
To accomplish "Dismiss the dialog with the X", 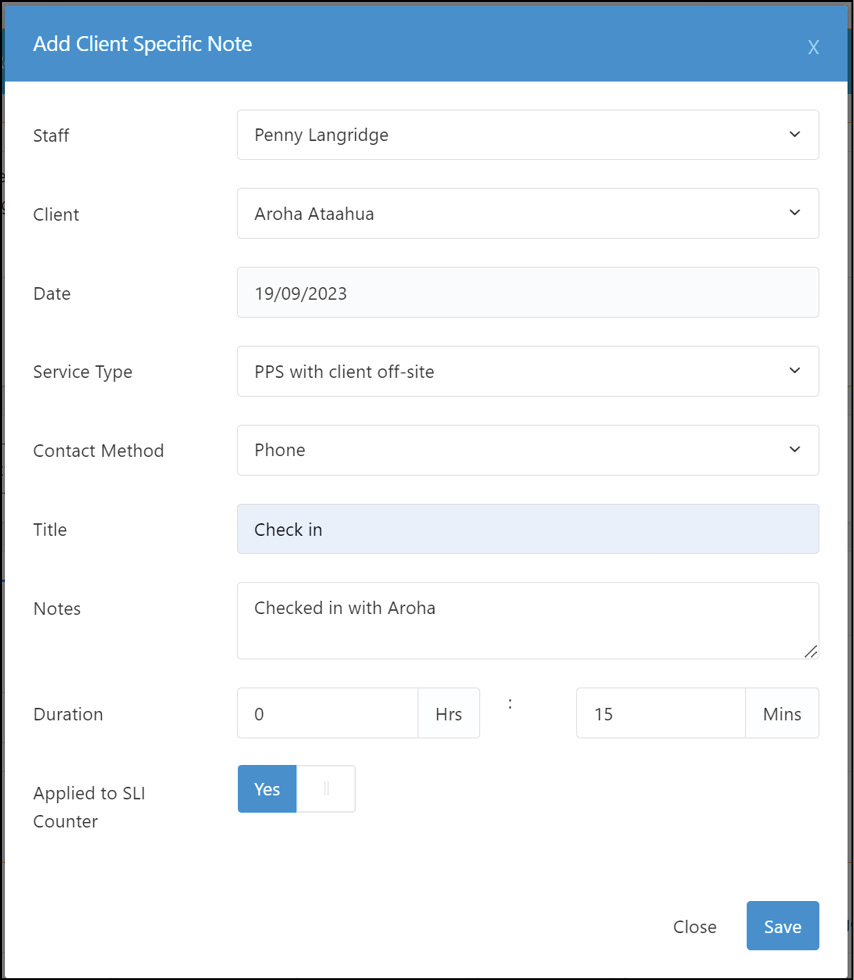I will 813,47.
